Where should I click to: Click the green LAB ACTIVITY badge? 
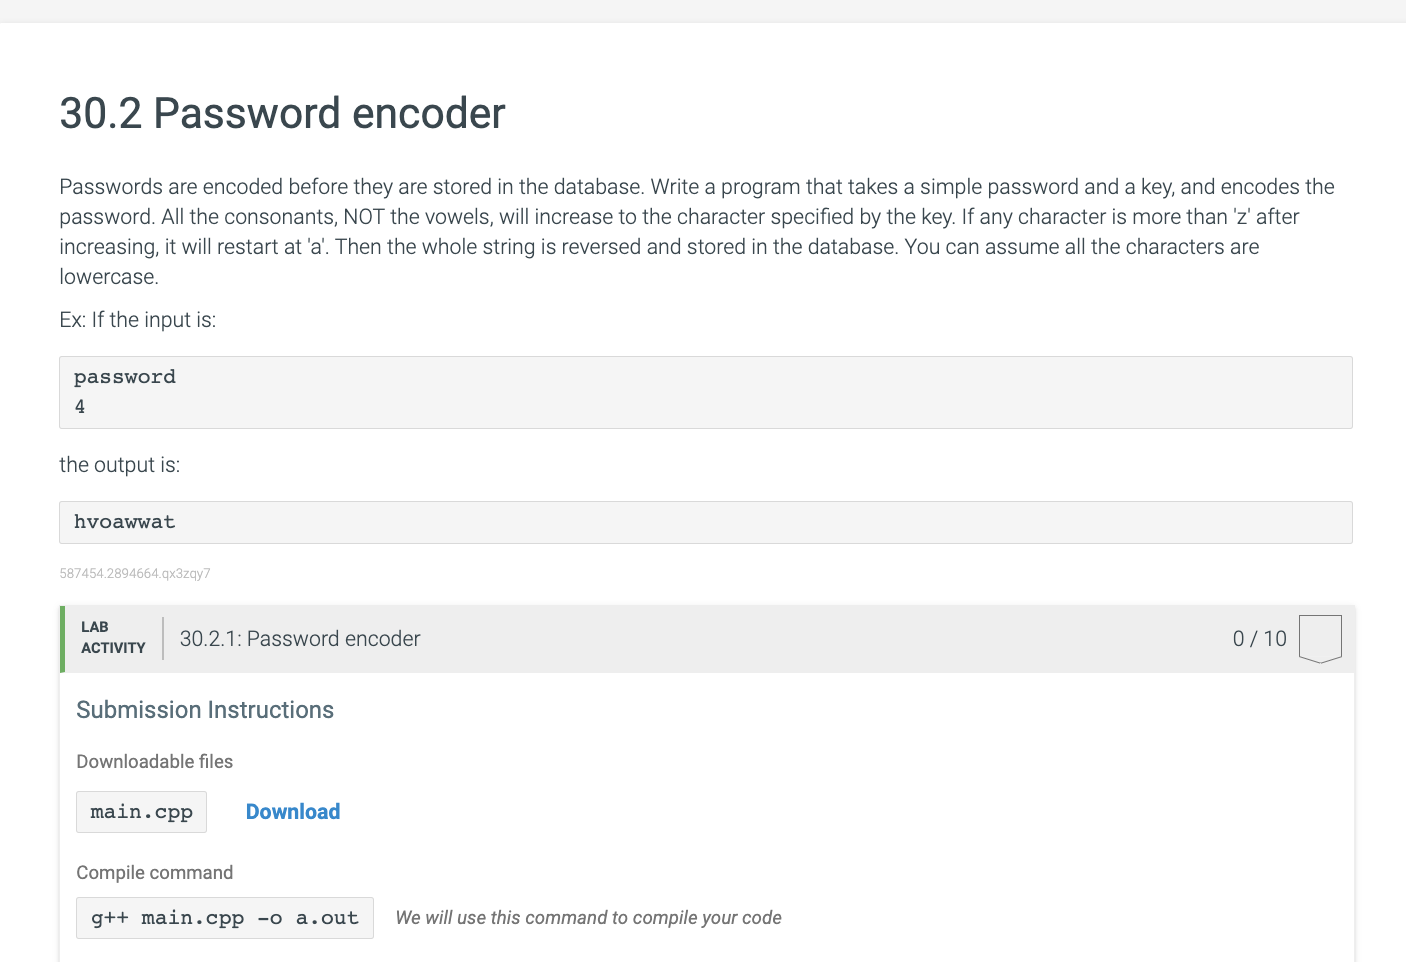coord(112,637)
